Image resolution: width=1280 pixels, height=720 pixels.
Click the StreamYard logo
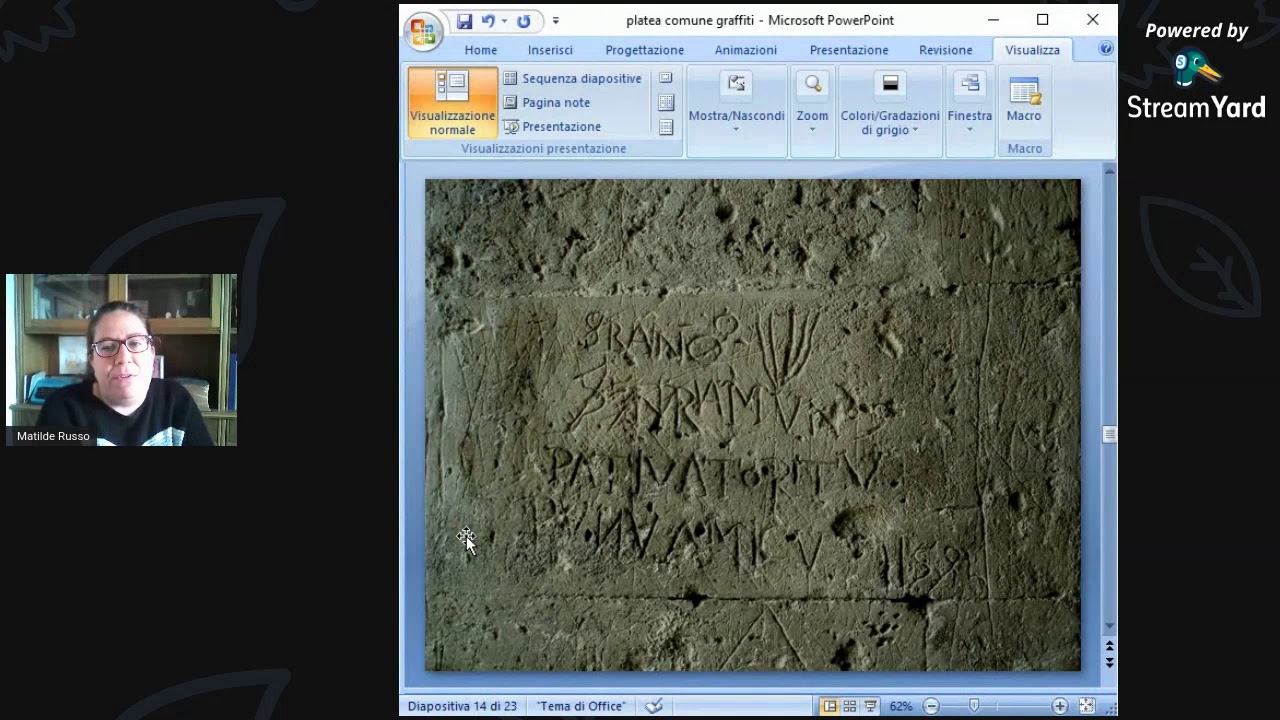click(1196, 86)
